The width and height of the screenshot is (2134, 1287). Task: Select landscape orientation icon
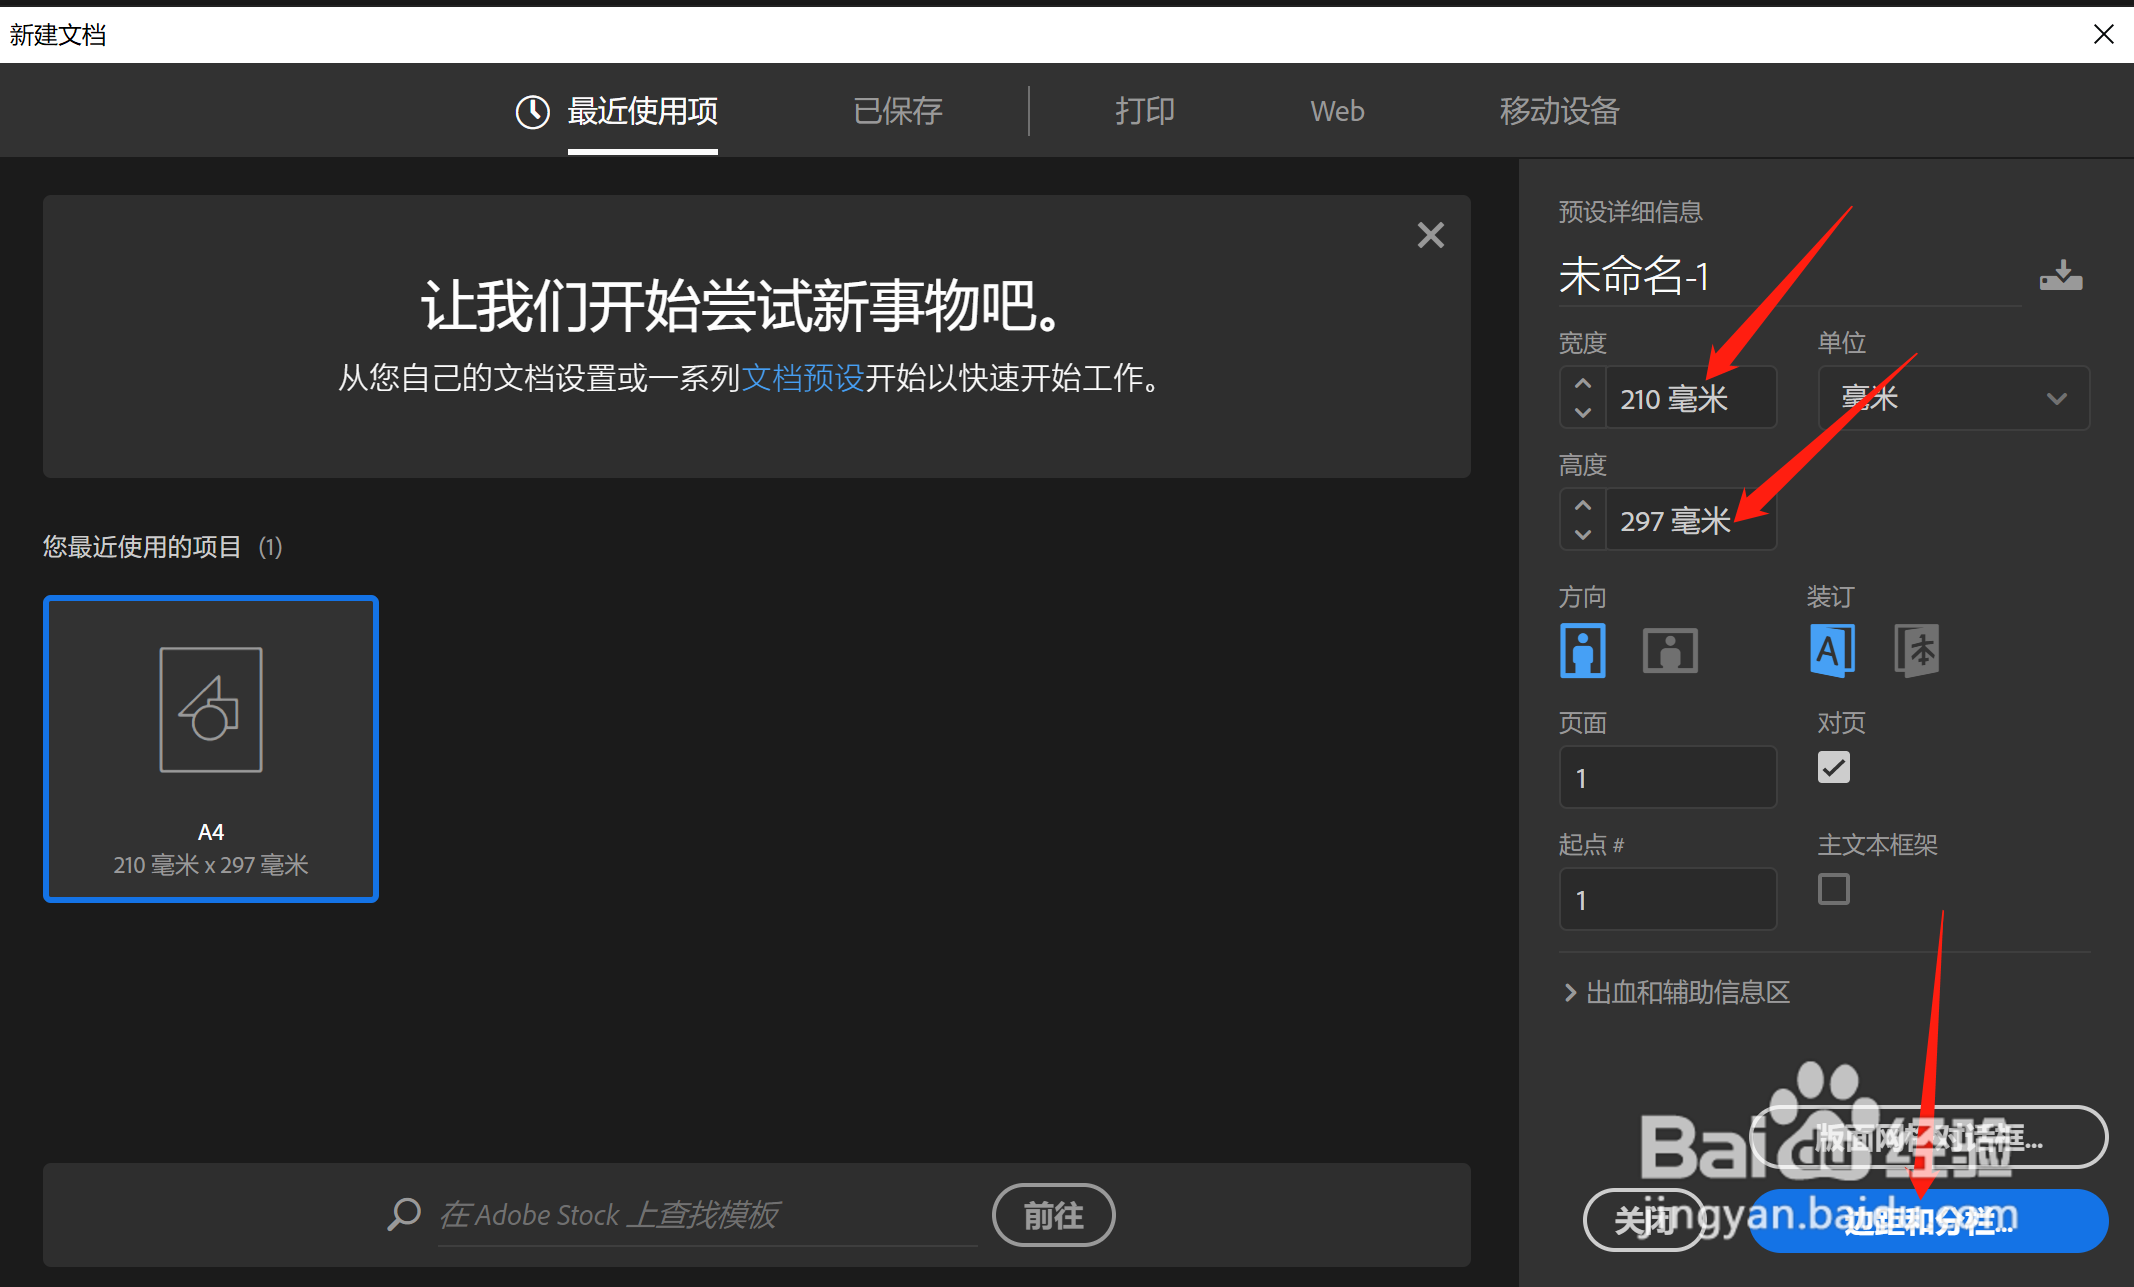click(1670, 651)
